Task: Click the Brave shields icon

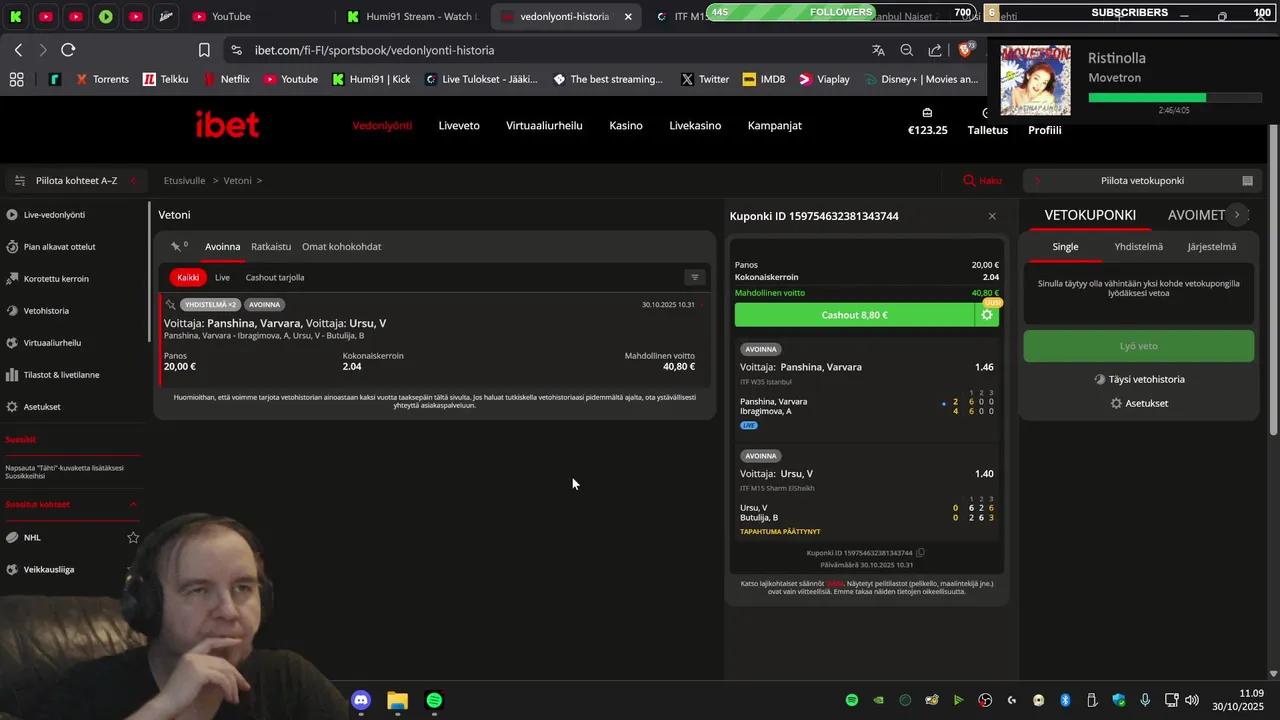Action: click(967, 49)
